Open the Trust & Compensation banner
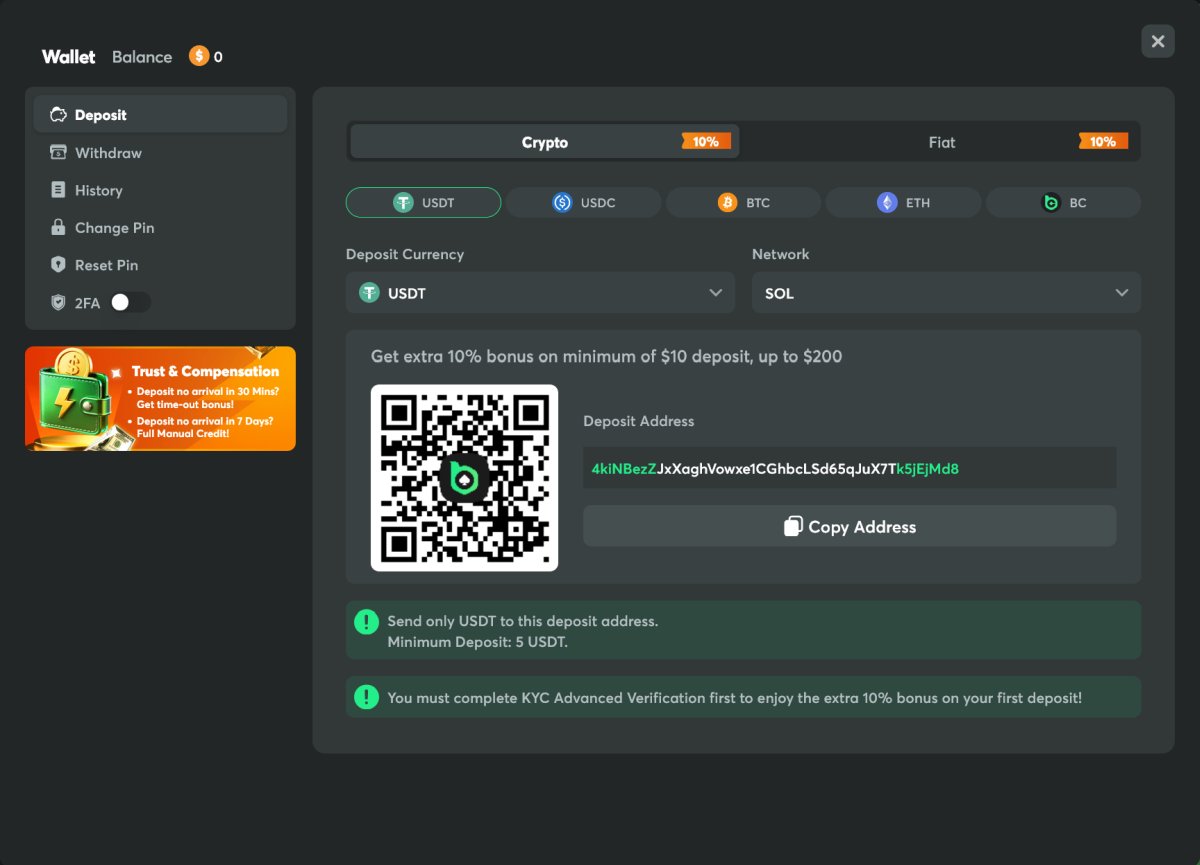The width and height of the screenshot is (1200, 865). point(160,398)
